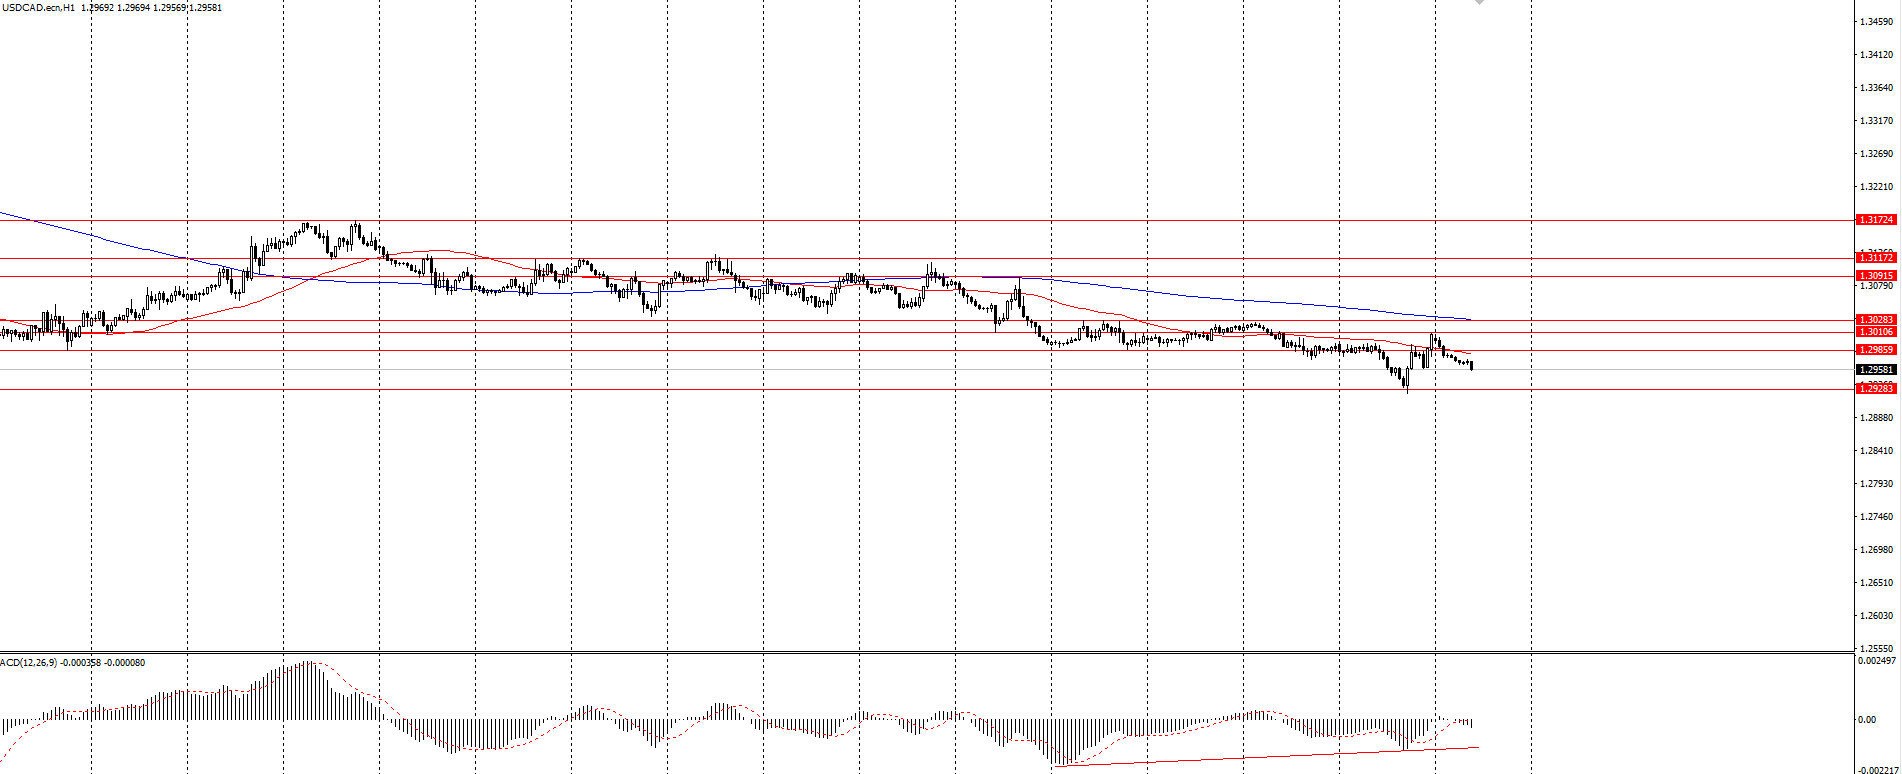The width and height of the screenshot is (1902, 774).
Task: Click the 1.29283 red price level label
Action: pos(1875,388)
